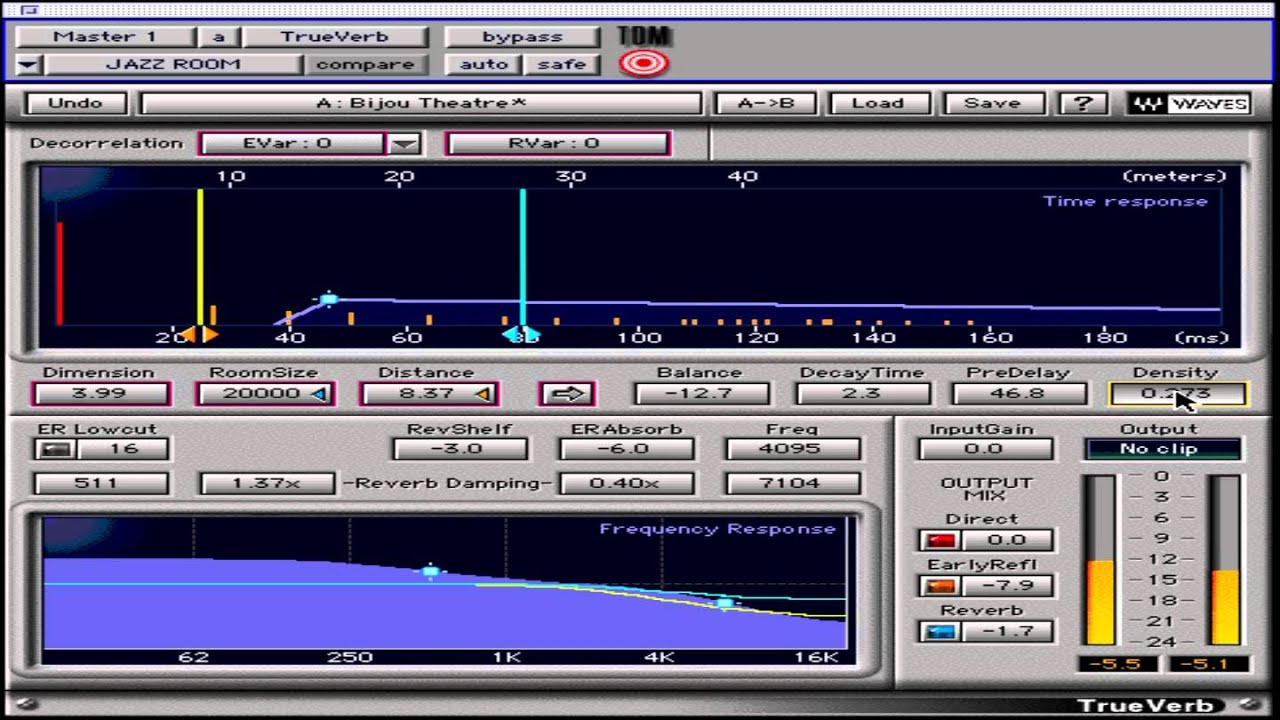
Task: Reset the 'No clip' output indicator
Action: (1162, 449)
